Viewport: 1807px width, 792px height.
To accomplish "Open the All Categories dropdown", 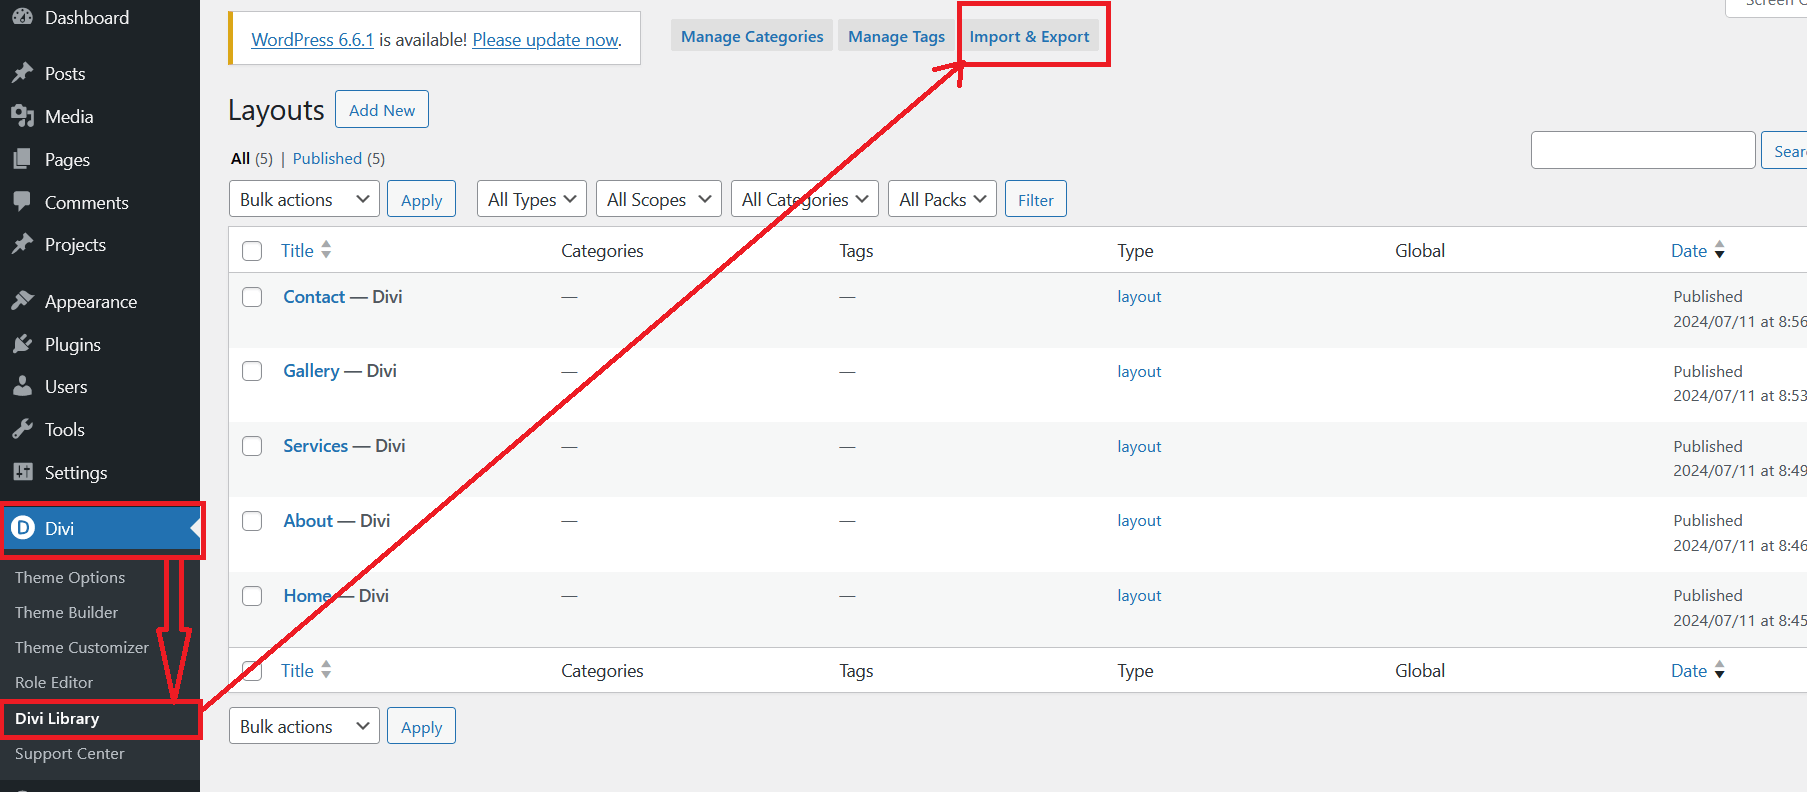I will pos(805,199).
